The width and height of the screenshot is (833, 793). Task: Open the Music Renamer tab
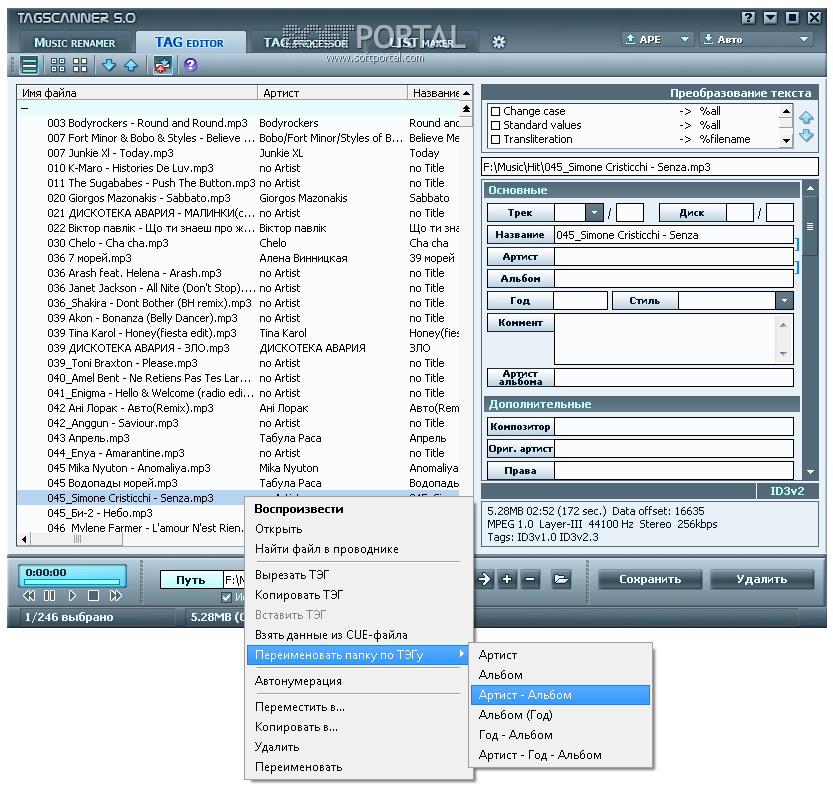pyautogui.click(x=74, y=42)
